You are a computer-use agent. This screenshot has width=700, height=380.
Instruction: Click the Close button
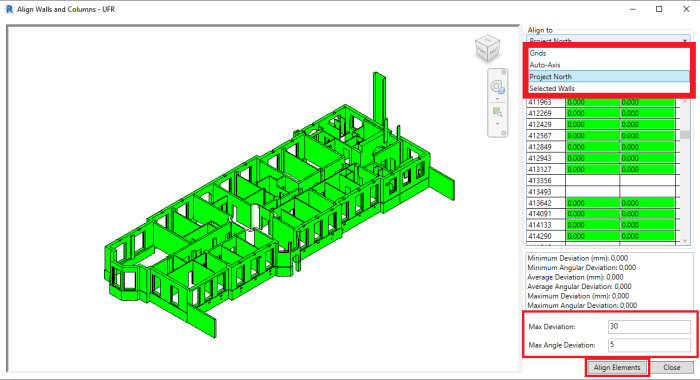(x=671, y=367)
